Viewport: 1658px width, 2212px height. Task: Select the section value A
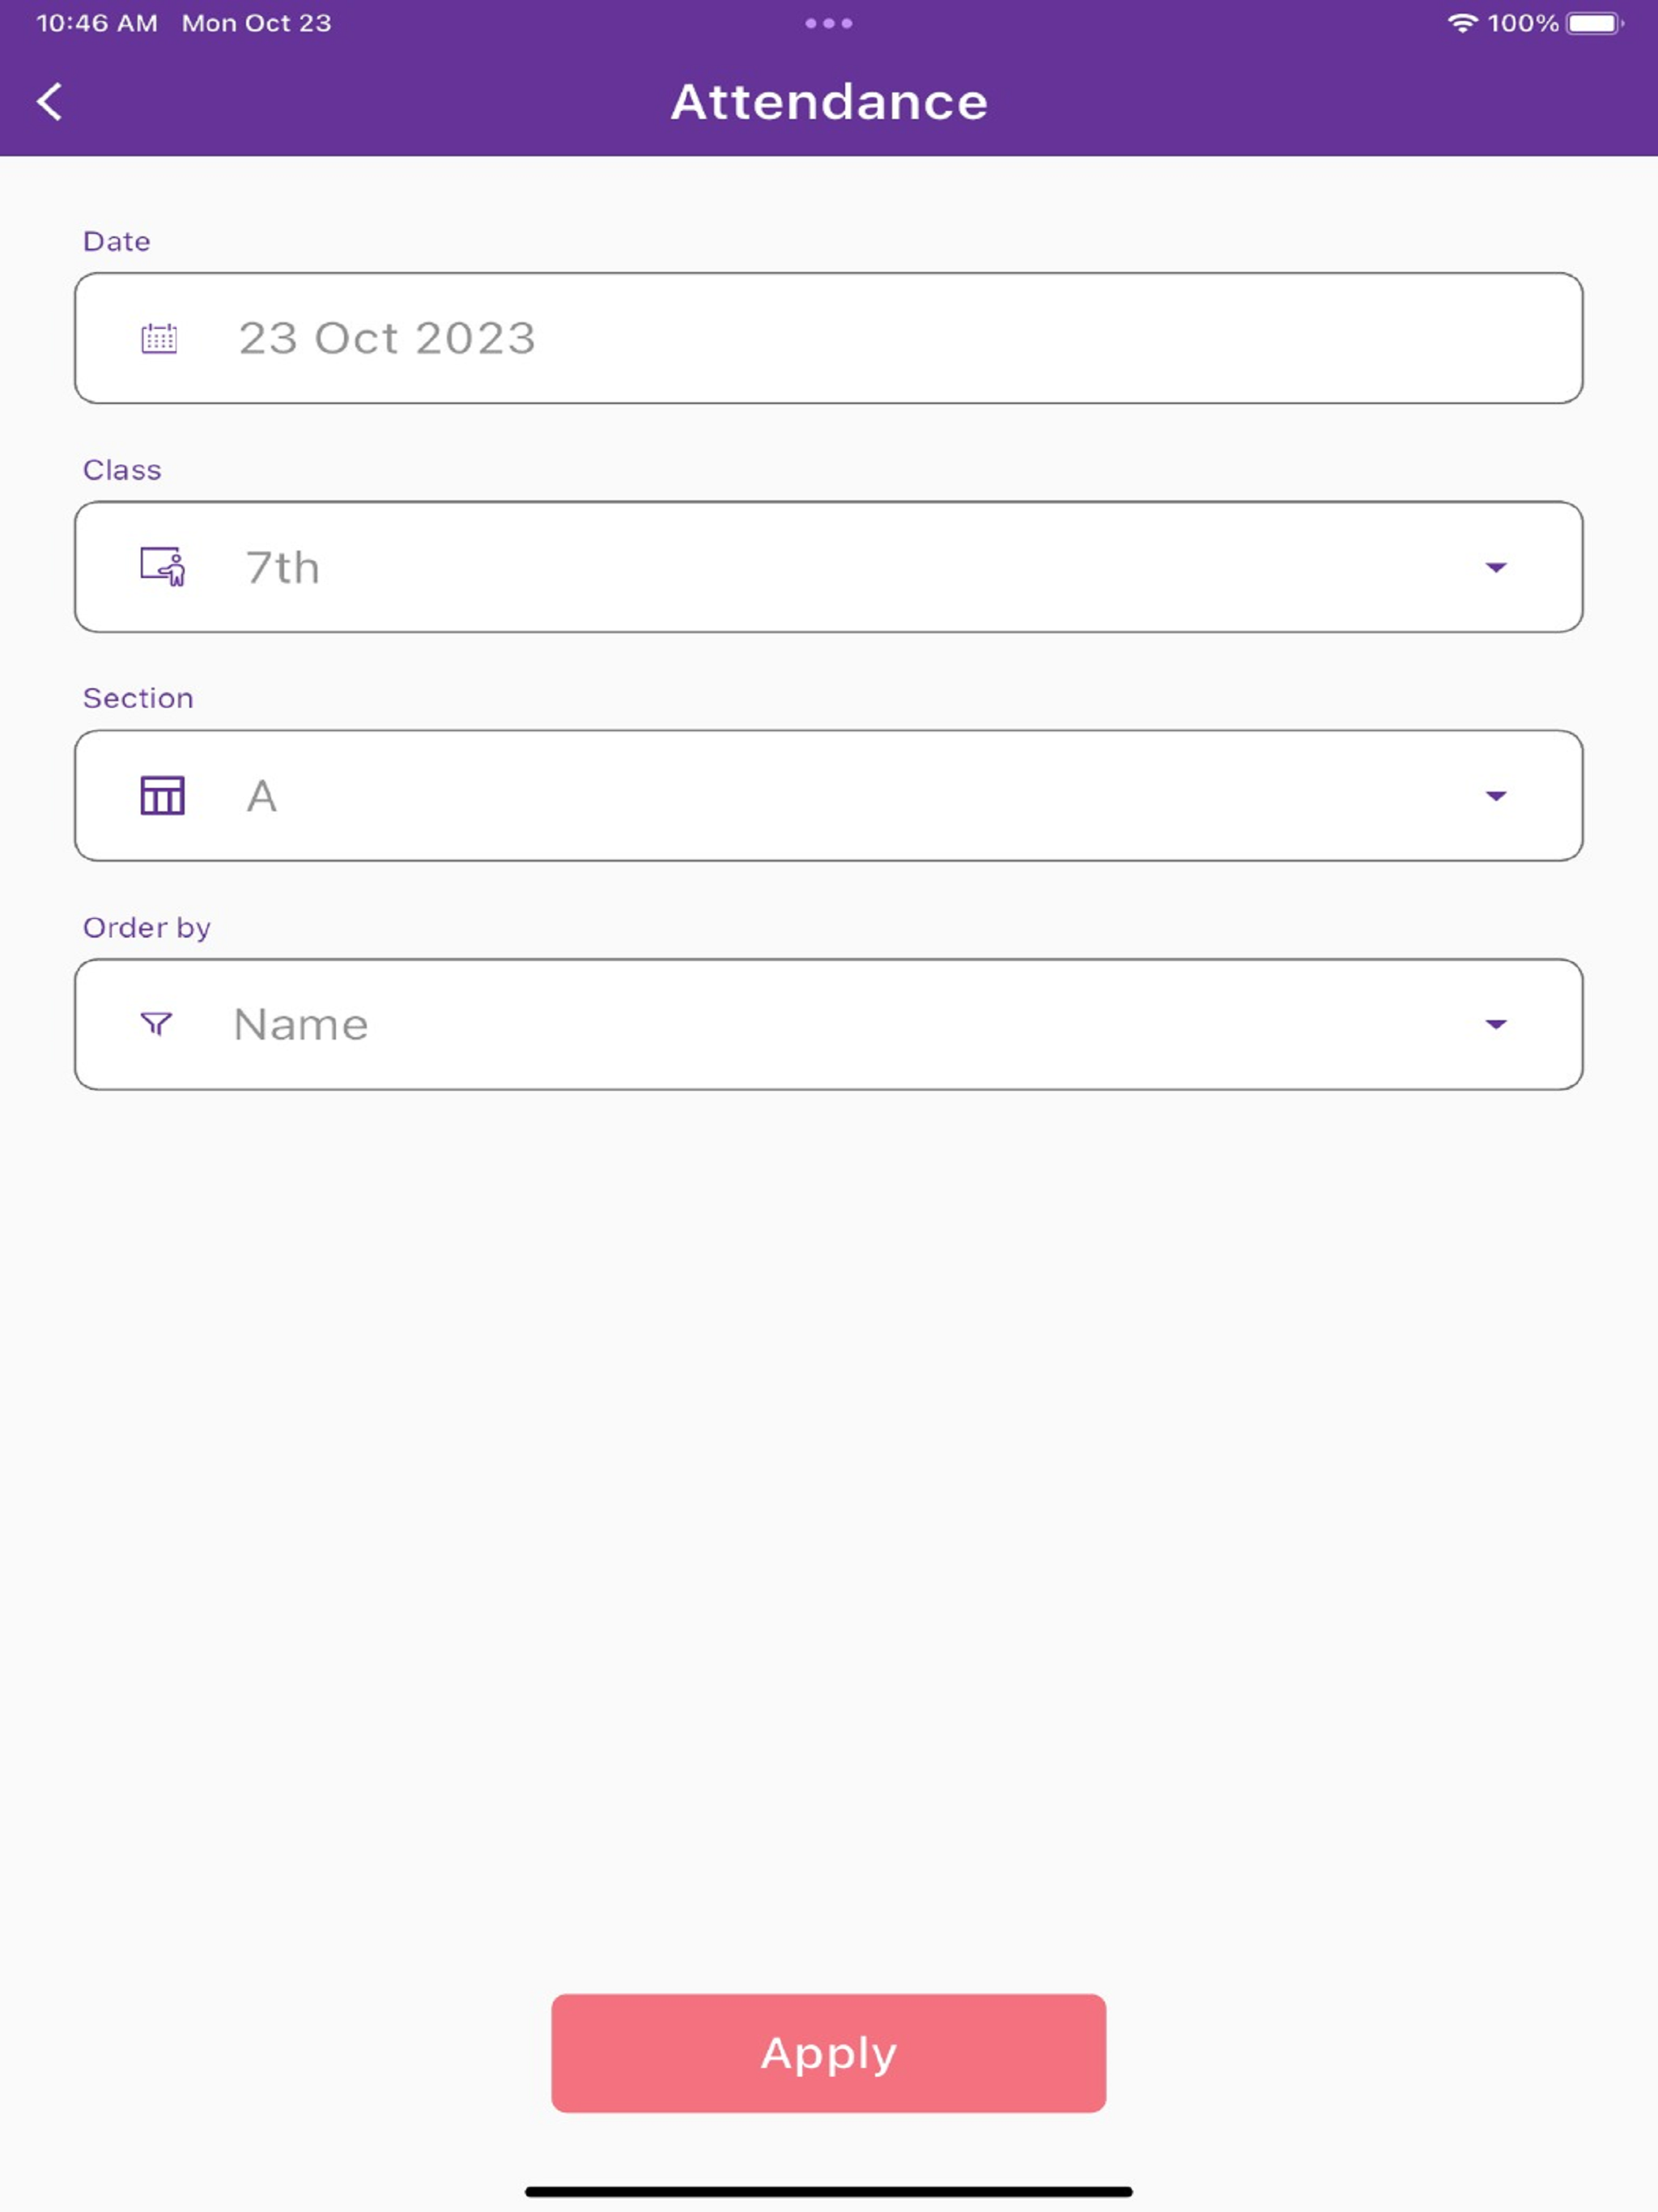tap(828, 796)
